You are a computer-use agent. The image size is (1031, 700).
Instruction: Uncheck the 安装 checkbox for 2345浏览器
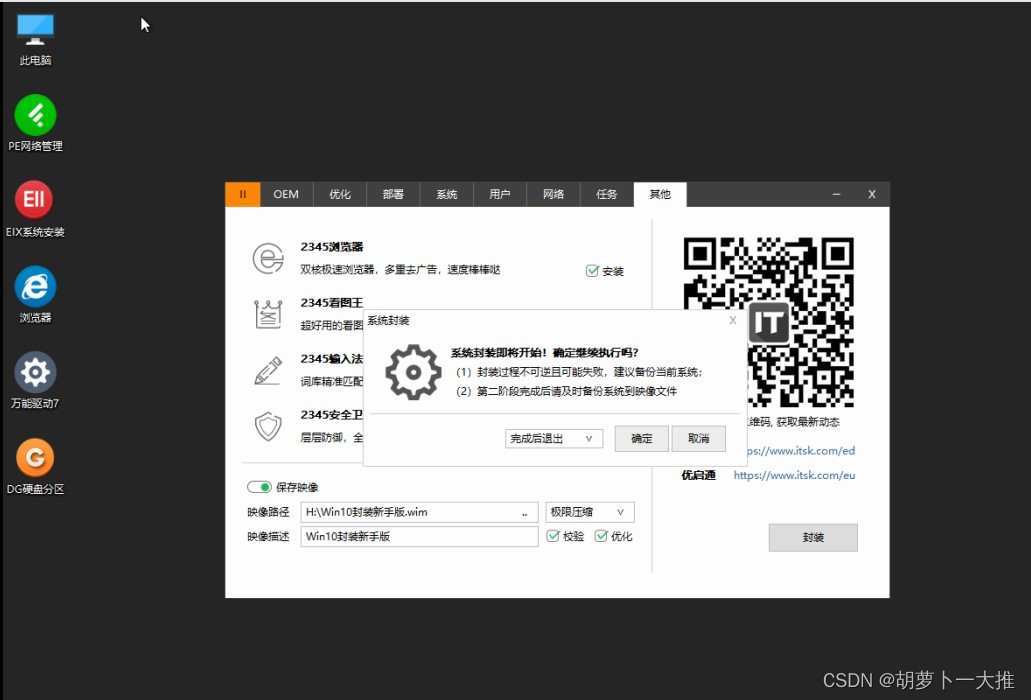pos(593,269)
